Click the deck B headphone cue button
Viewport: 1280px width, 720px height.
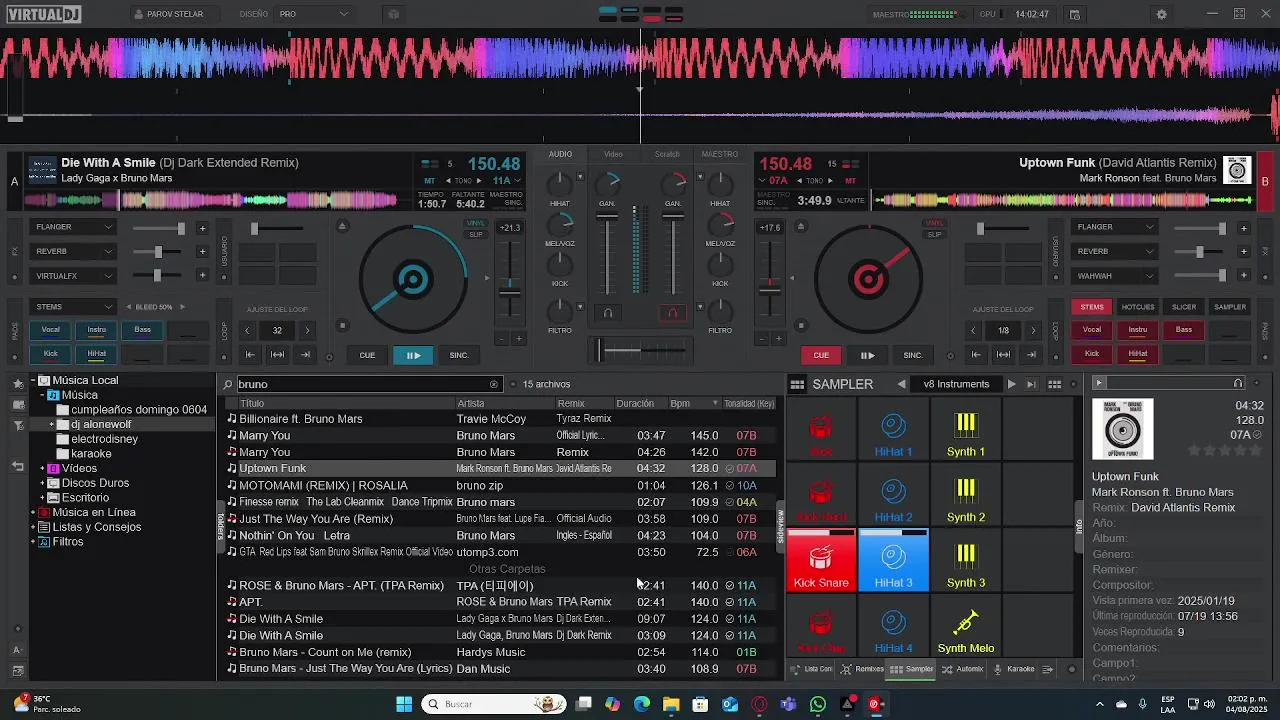(x=673, y=313)
